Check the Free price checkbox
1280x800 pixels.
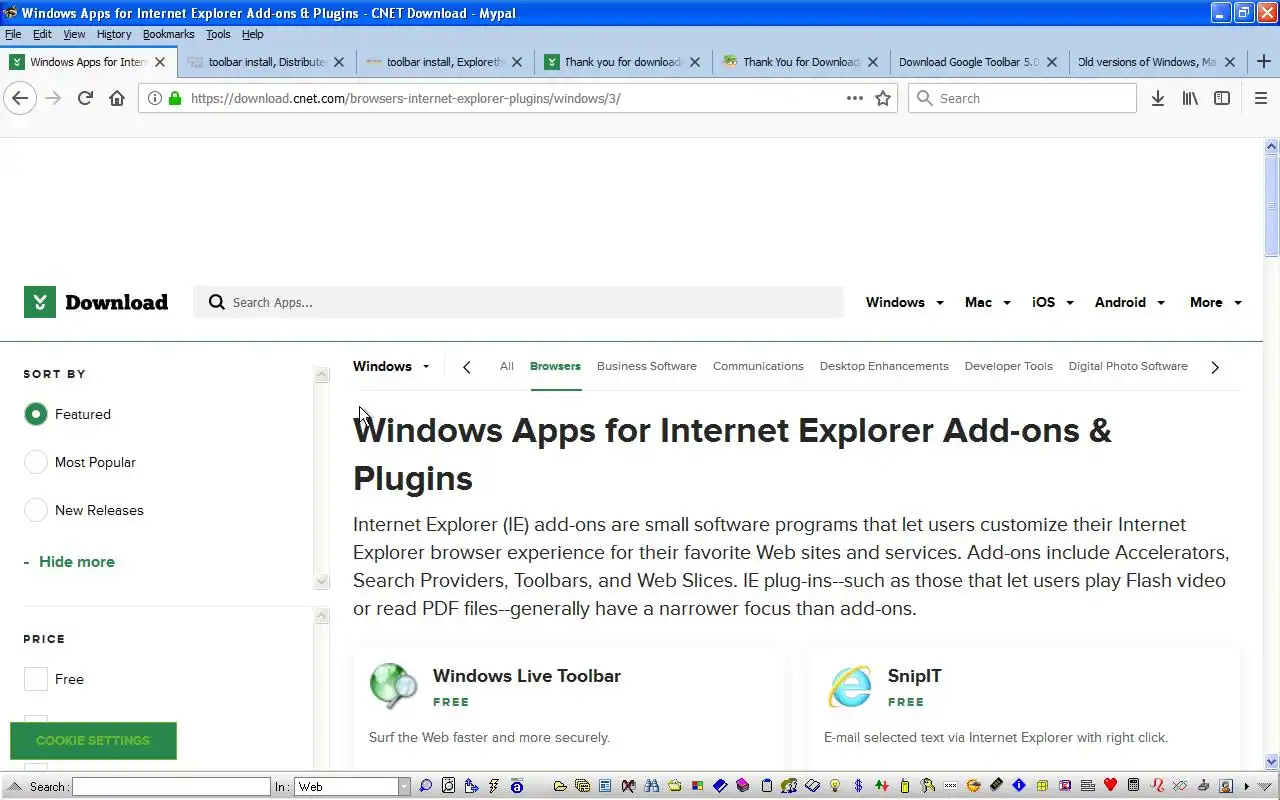[36, 679]
